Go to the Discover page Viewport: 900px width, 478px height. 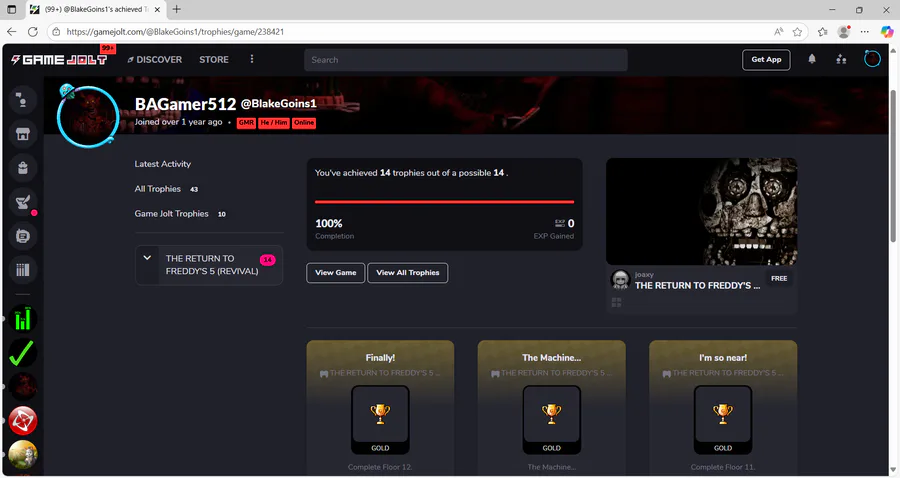(x=154, y=60)
